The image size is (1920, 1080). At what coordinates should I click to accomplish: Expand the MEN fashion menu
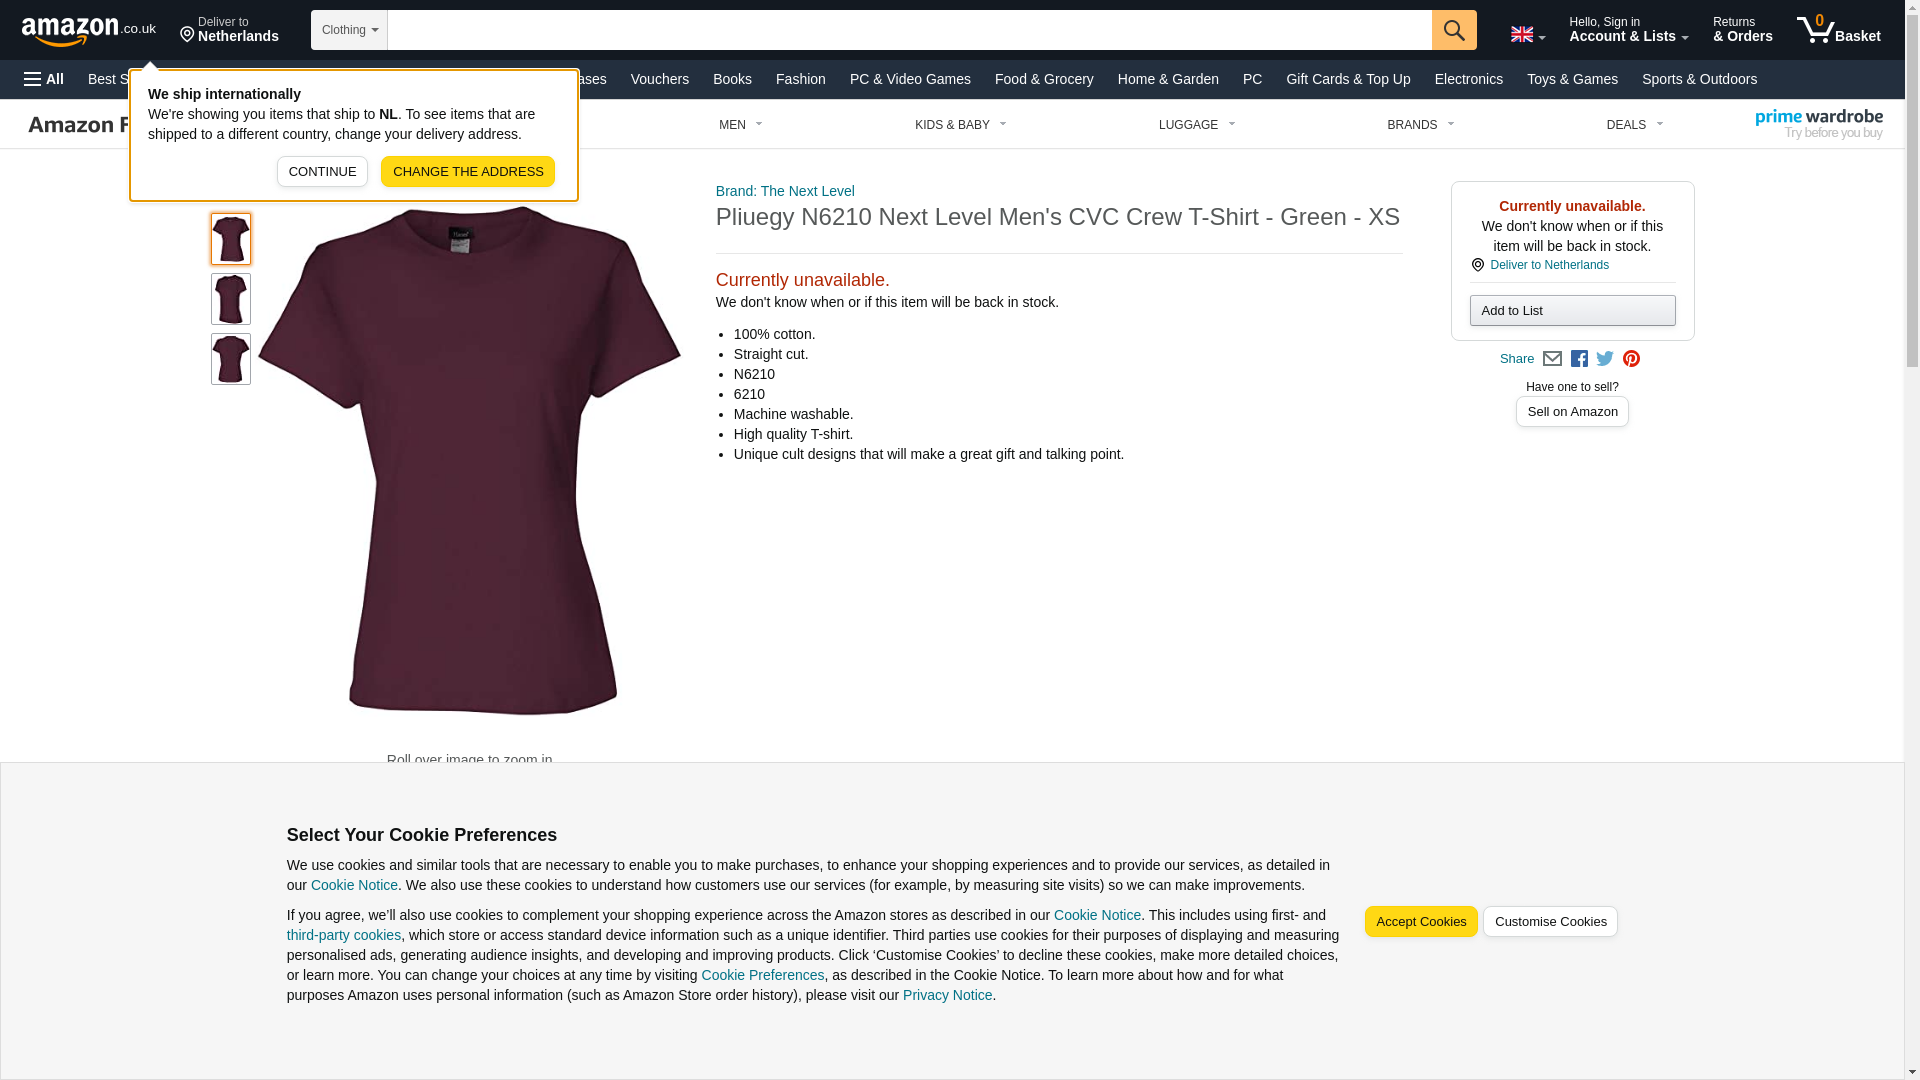coord(741,125)
